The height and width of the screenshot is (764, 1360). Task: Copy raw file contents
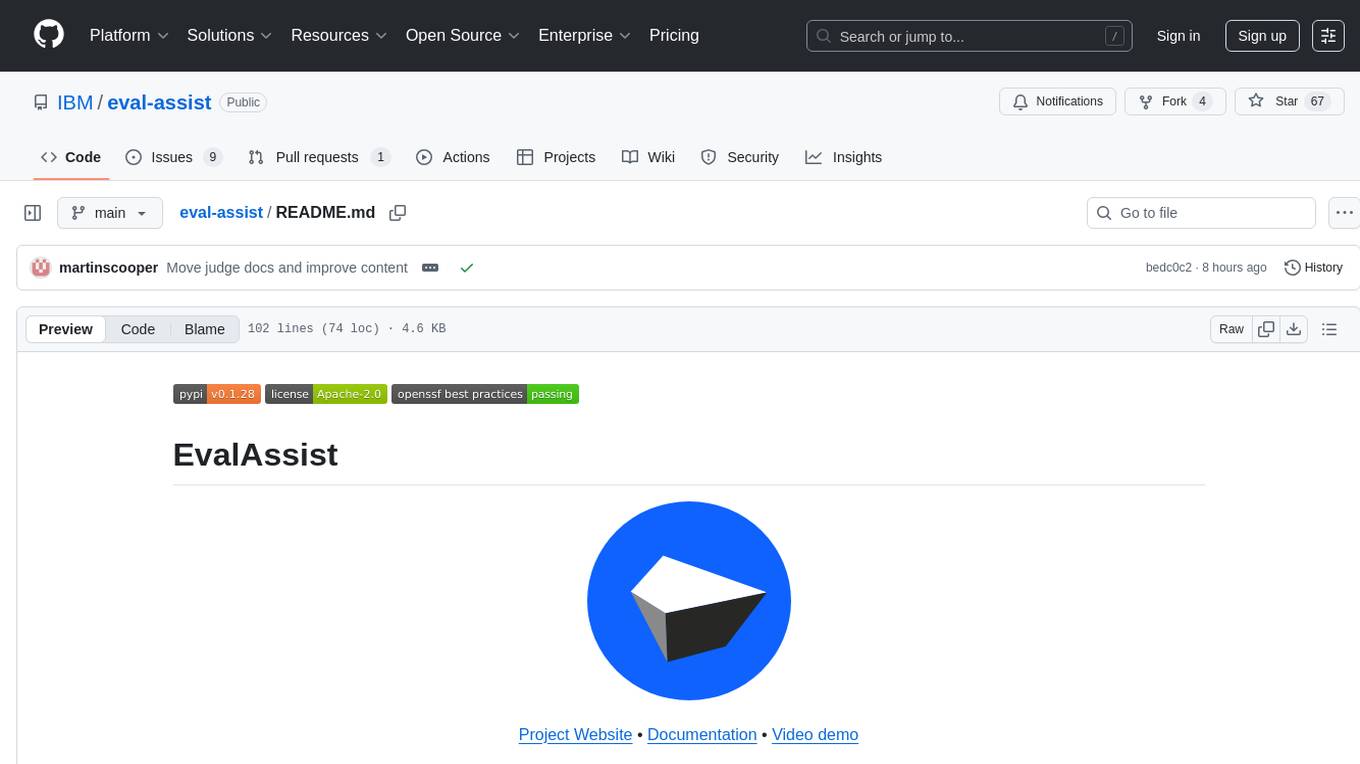[x=1266, y=329]
